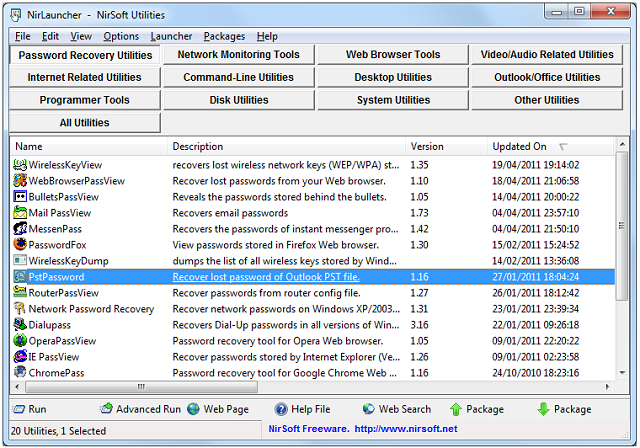Viewport: 640px width, 448px height.
Task: Select Programmer Tools
Action: pos(84,100)
